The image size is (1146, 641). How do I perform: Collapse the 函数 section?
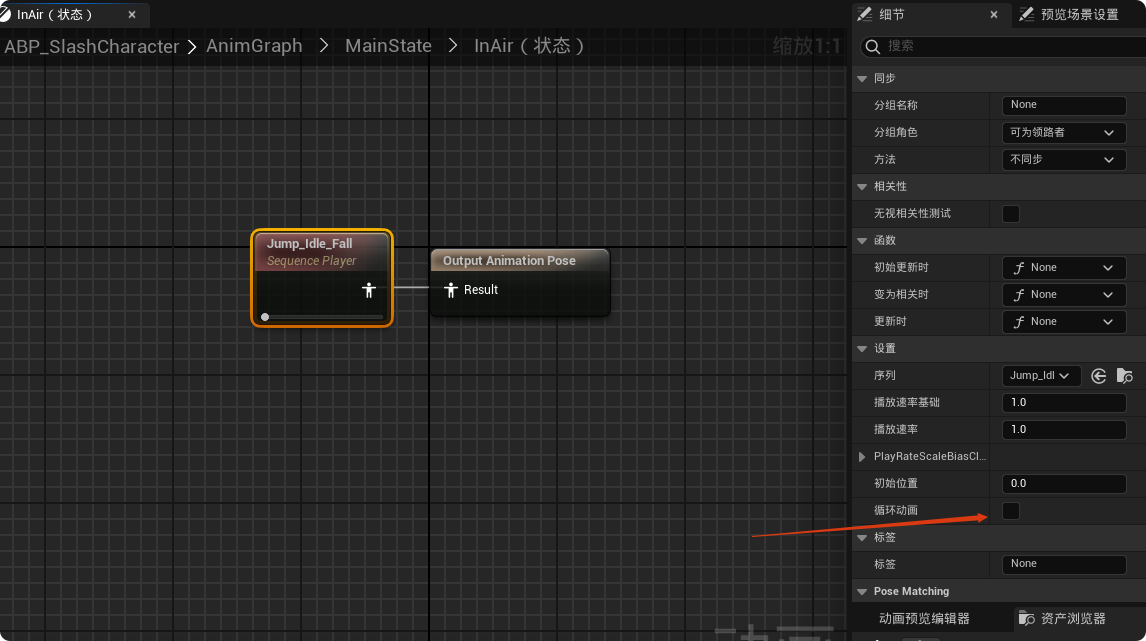[x=862, y=240]
